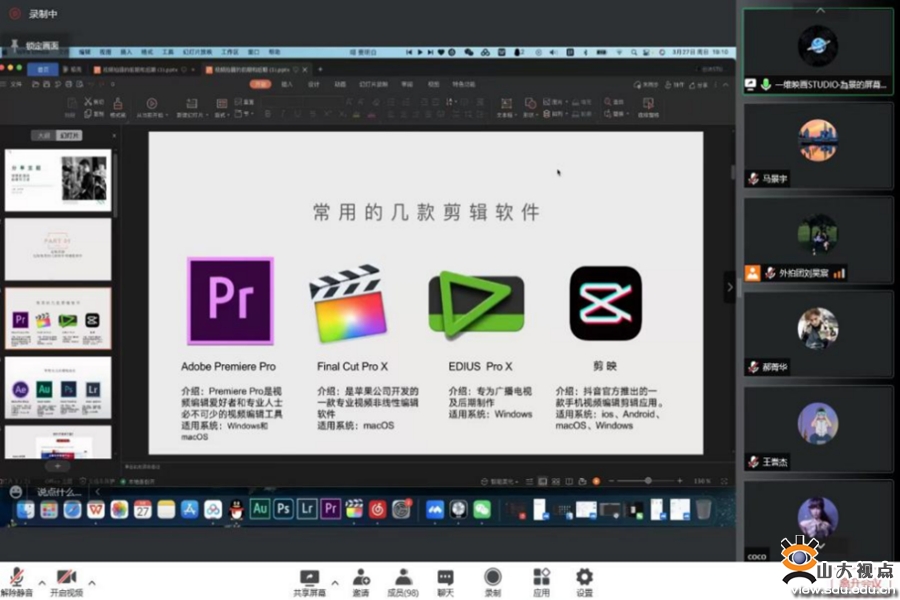This screenshot has height=600, width=900.
Task: Open the 聊天 chat panel
Action: pyautogui.click(x=445, y=583)
